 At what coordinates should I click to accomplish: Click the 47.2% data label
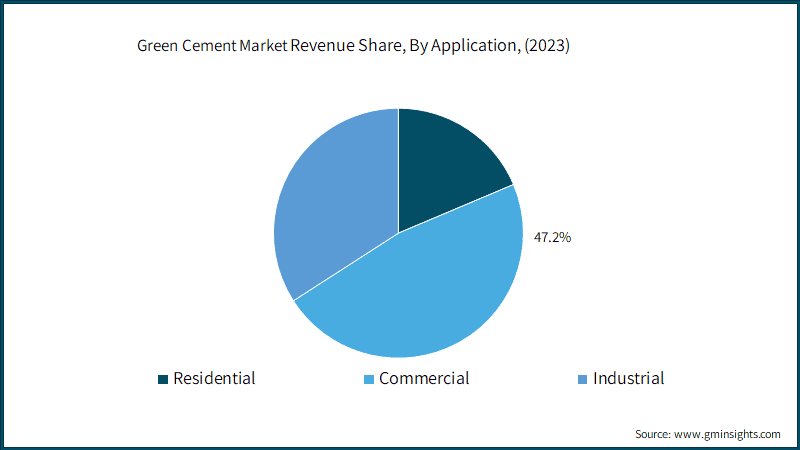(553, 237)
